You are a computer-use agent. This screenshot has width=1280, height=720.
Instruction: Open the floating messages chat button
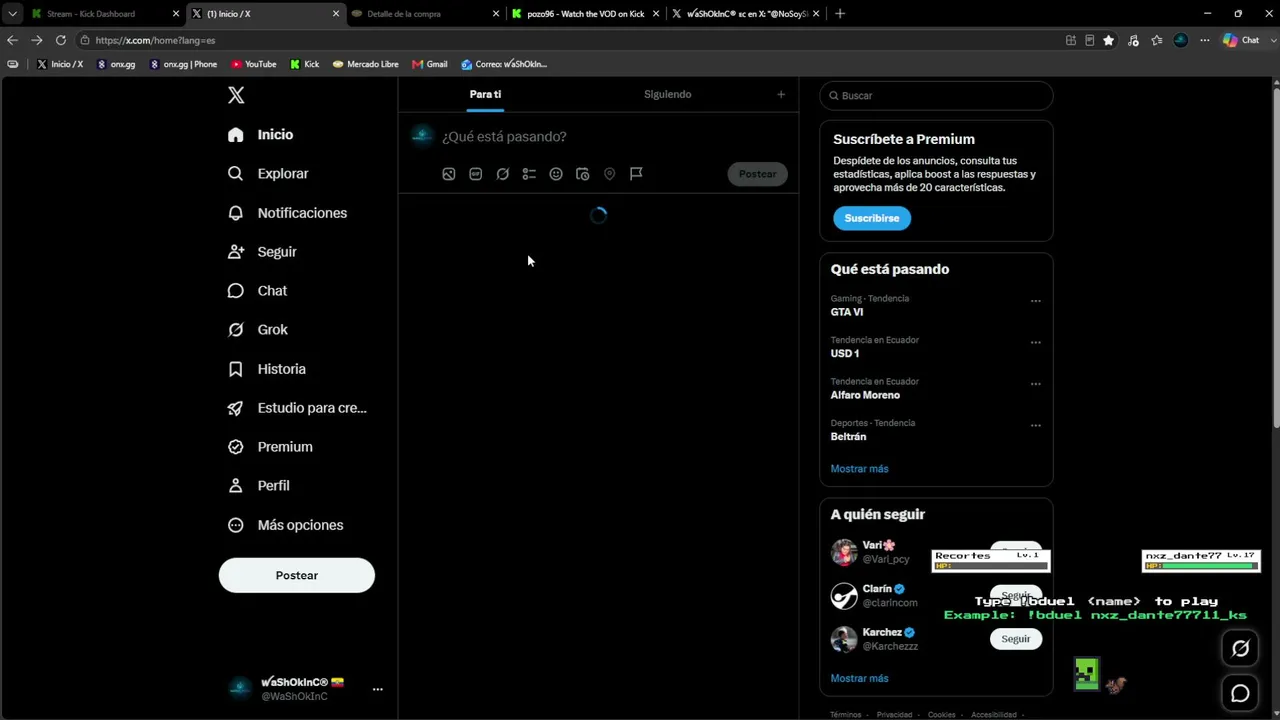pyautogui.click(x=1241, y=693)
